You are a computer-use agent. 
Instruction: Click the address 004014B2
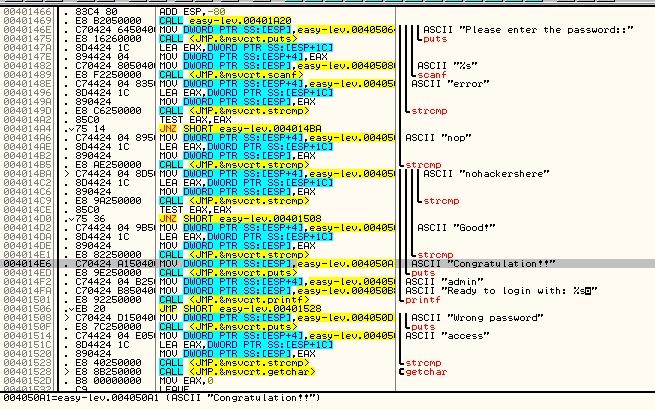28,155
